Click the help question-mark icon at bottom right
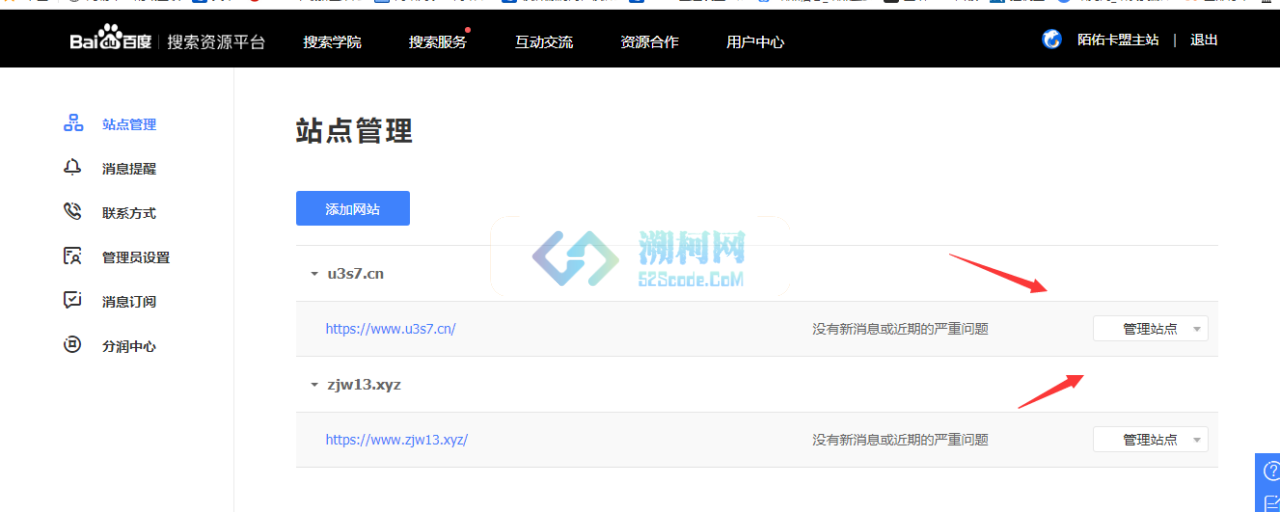1280x512 pixels. [1271, 471]
